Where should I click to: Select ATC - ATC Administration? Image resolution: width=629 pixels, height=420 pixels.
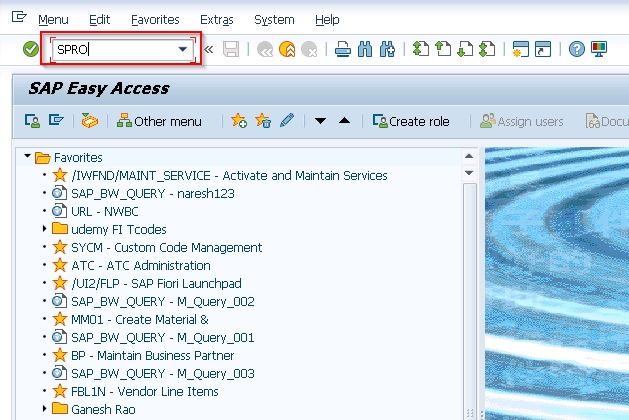tap(141, 266)
